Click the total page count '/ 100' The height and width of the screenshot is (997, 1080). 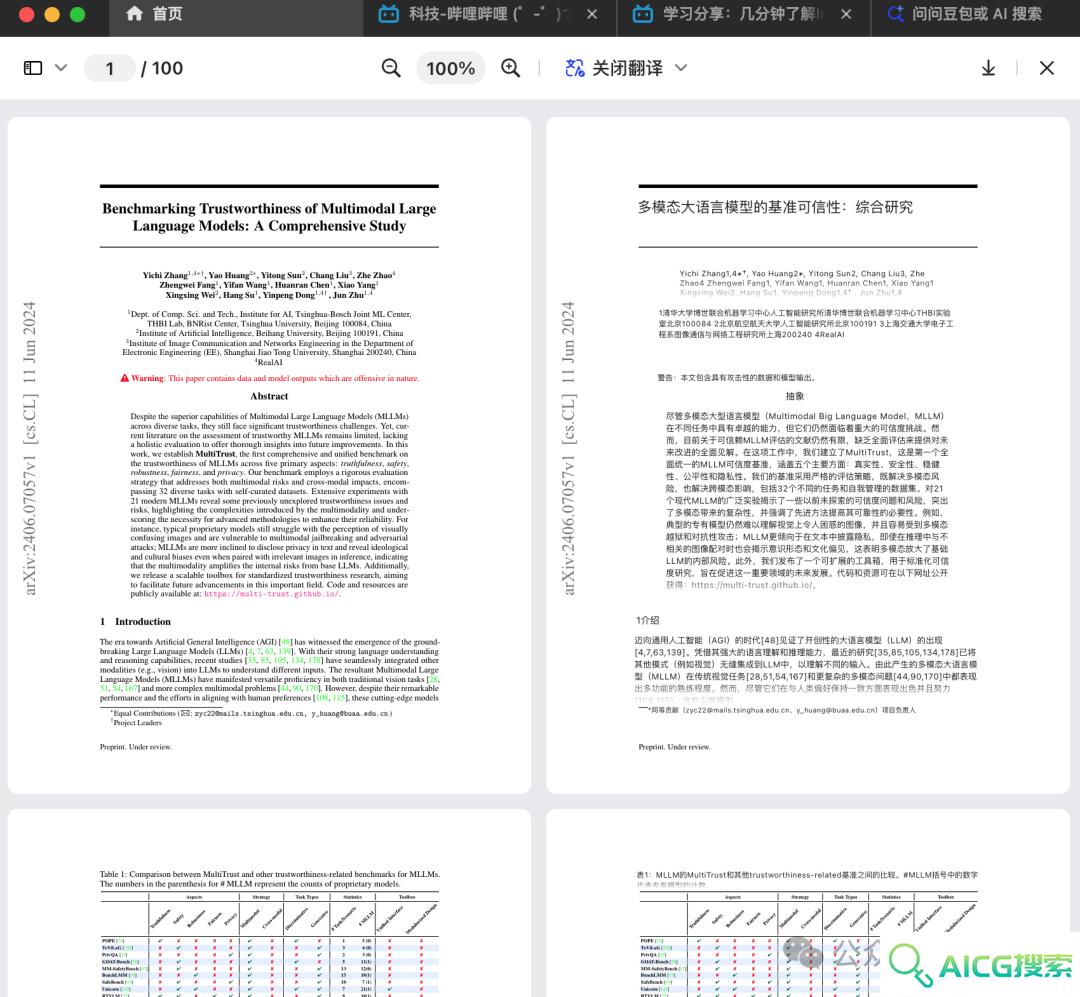[x=162, y=68]
